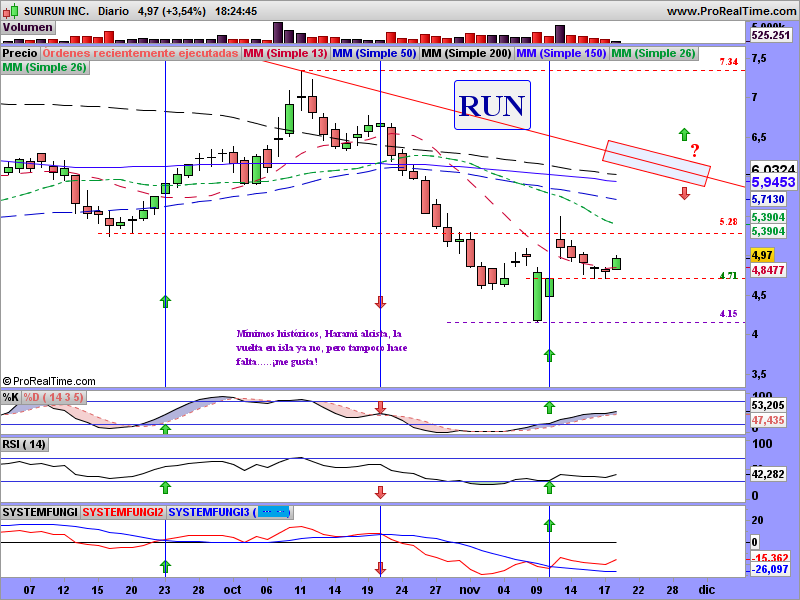Click the 5.28 level label
The image size is (800, 600).
click(x=729, y=221)
